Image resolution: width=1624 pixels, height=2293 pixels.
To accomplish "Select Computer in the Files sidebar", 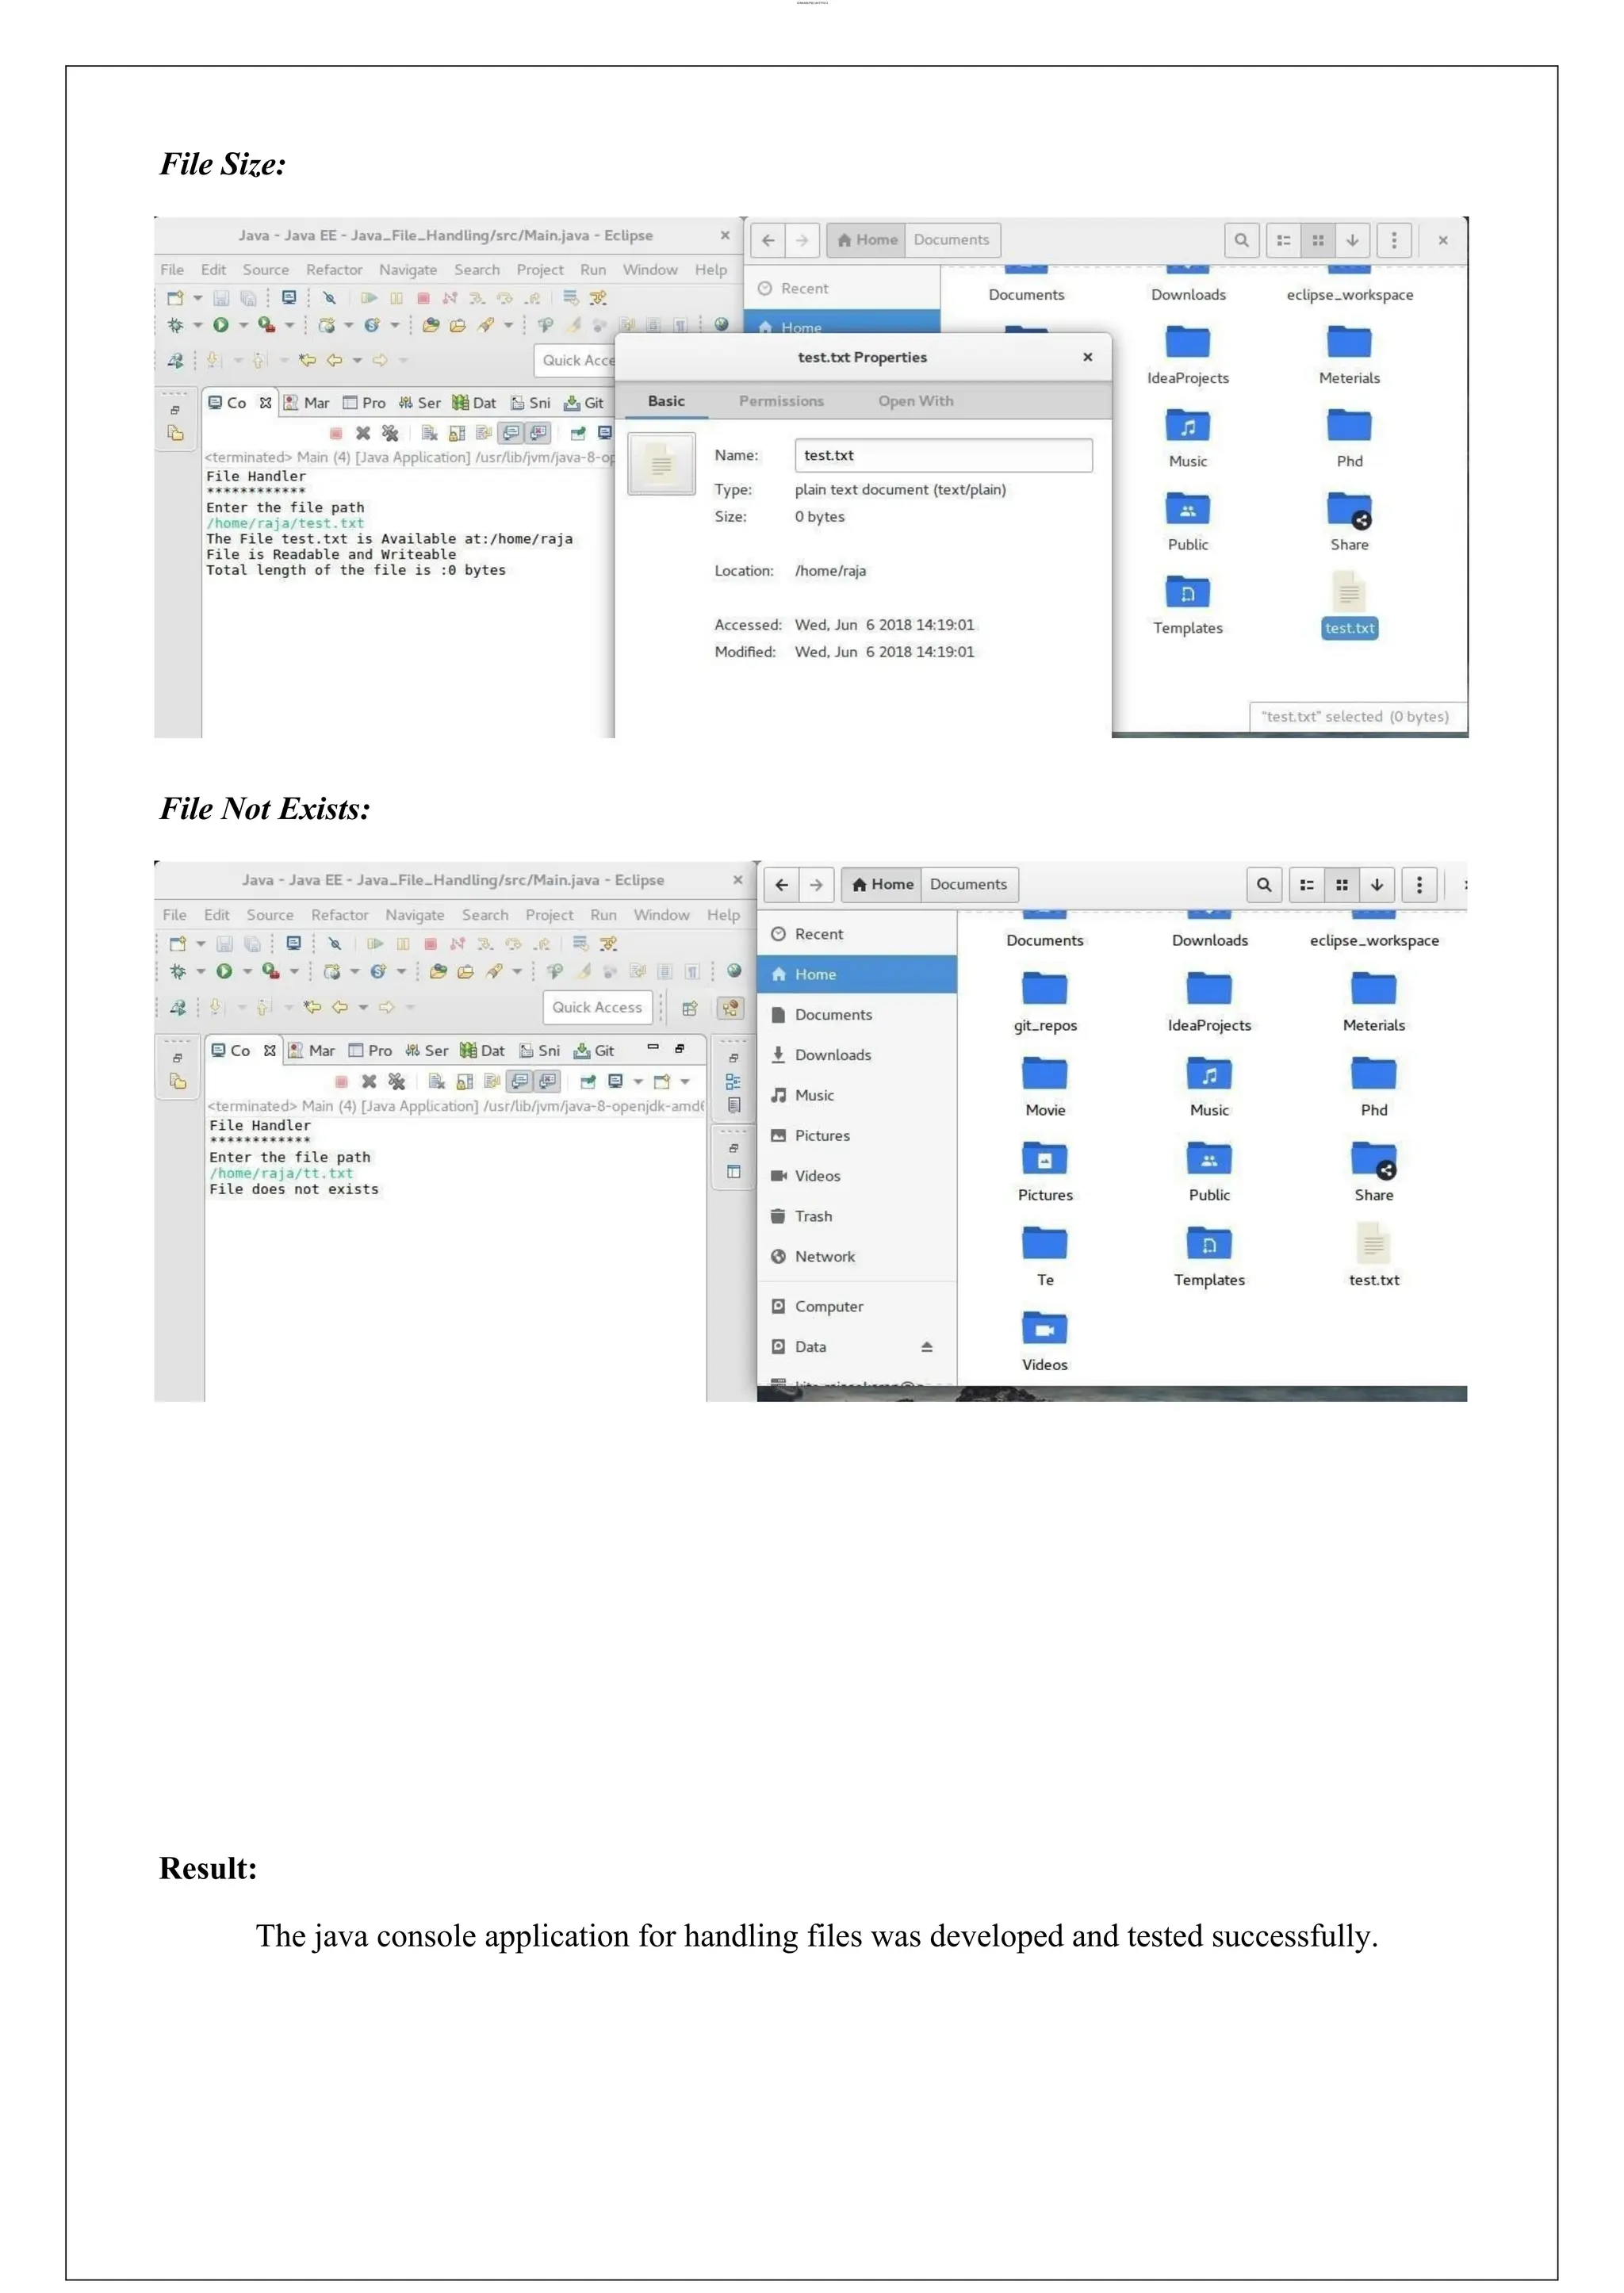I will pyautogui.click(x=856, y=1306).
